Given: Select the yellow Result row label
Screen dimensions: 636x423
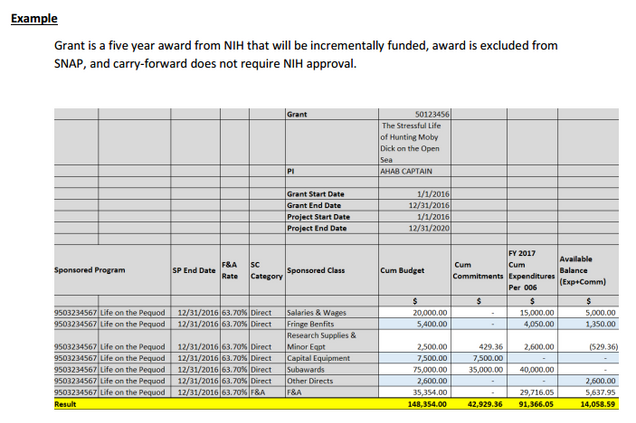Looking at the screenshot, I should [67, 402].
